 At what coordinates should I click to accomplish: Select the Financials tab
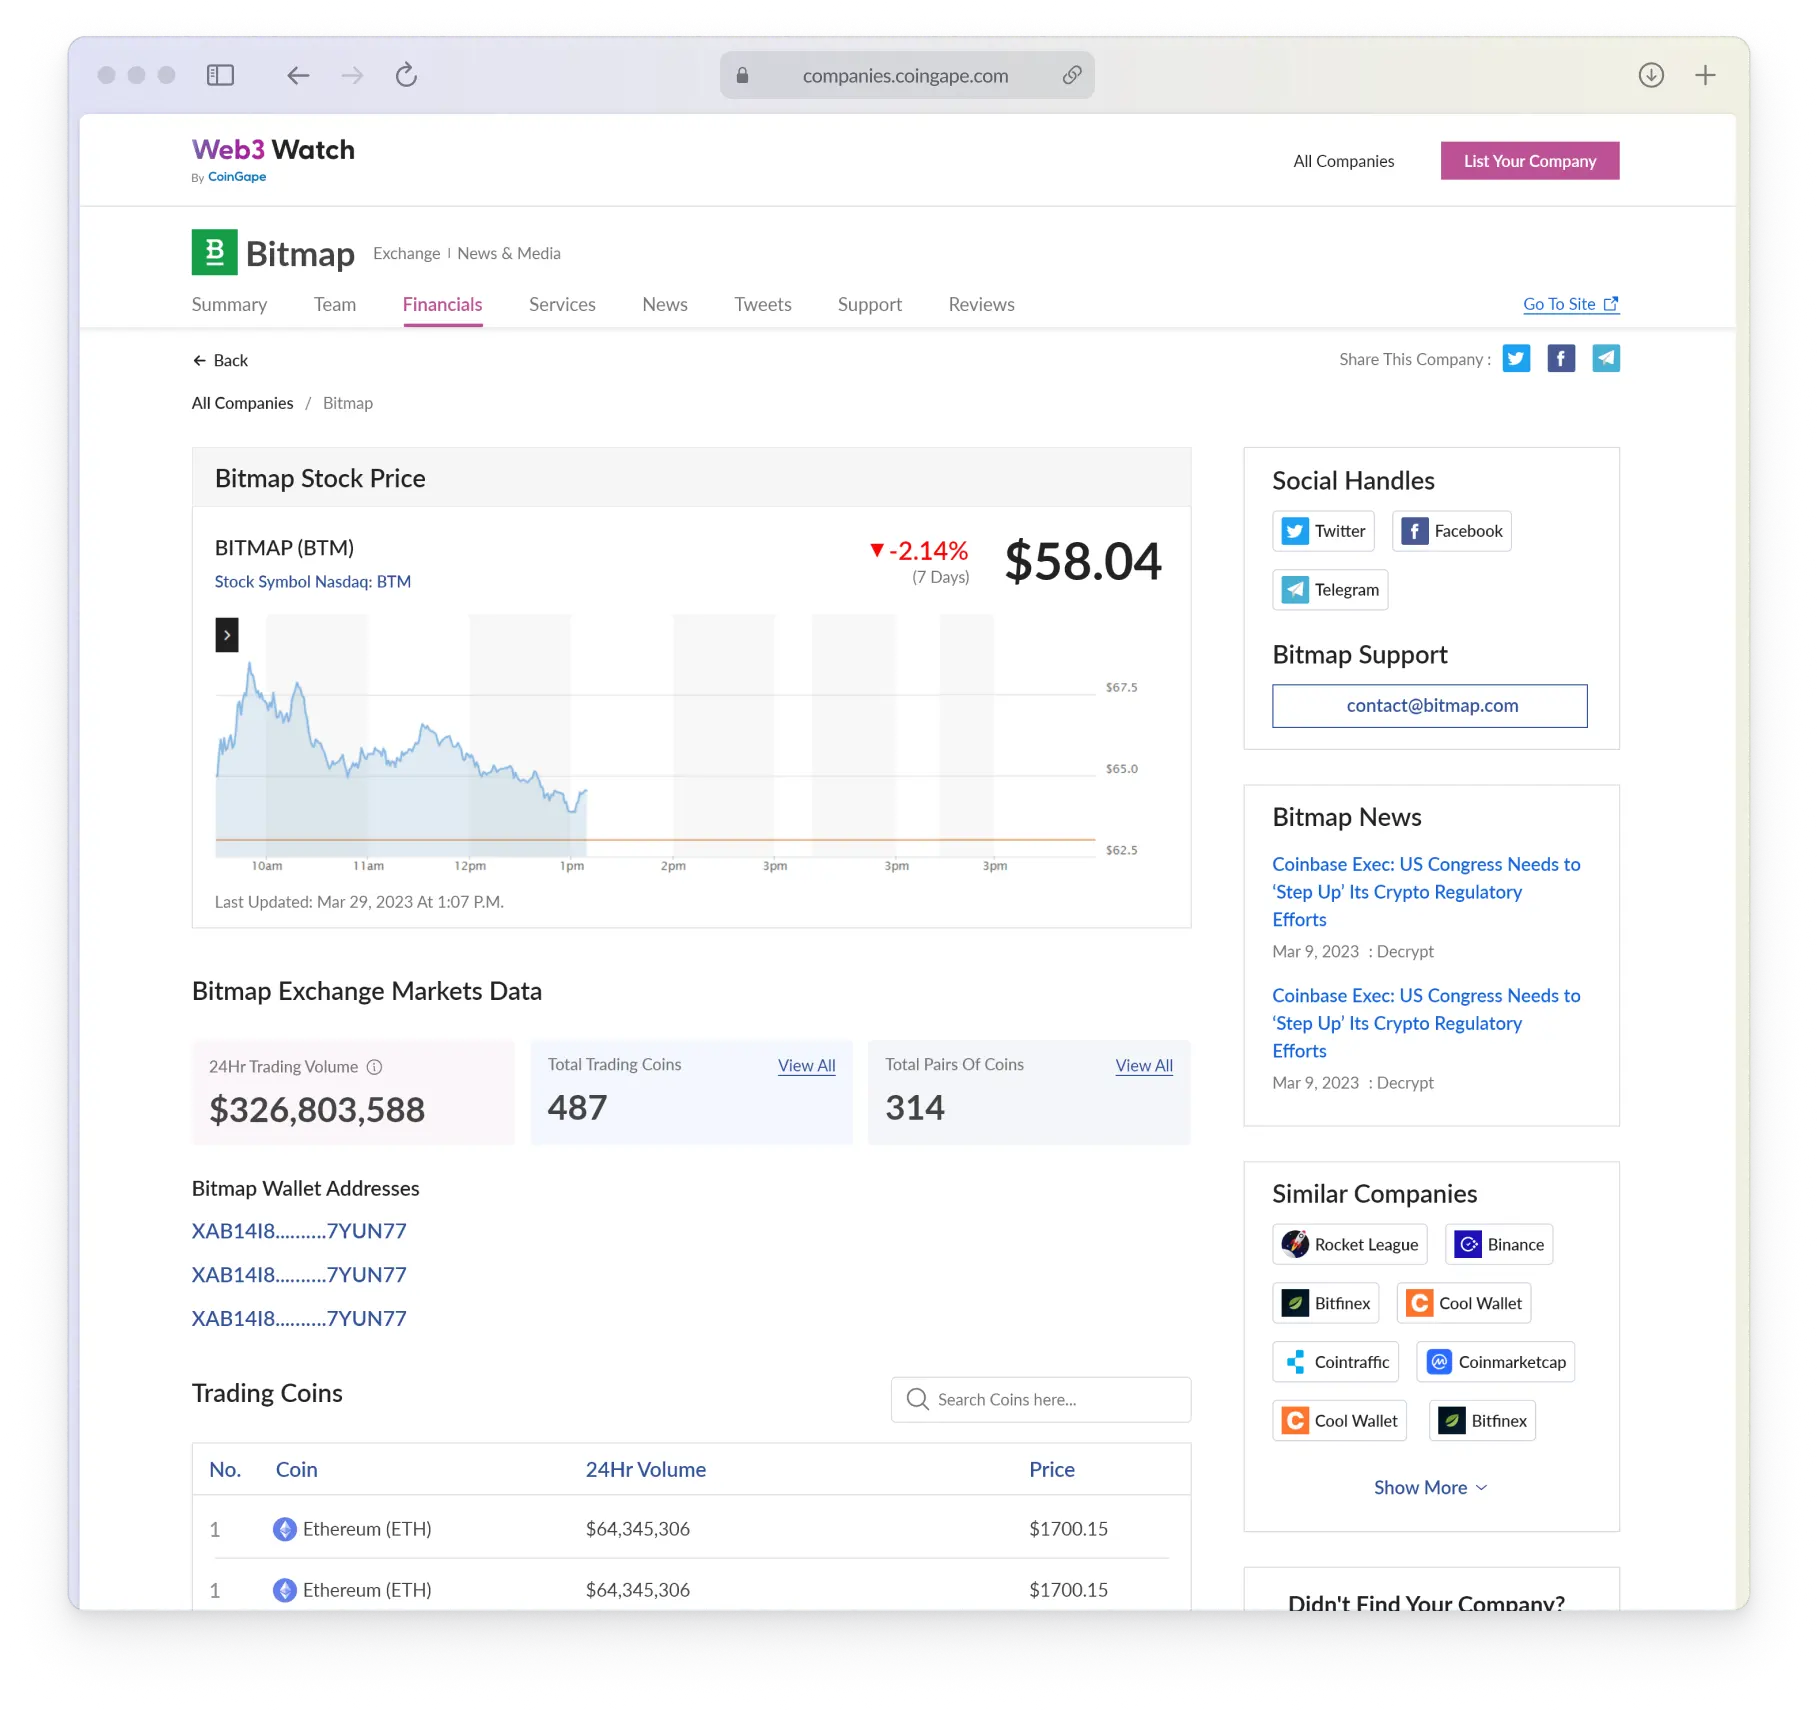coord(443,305)
